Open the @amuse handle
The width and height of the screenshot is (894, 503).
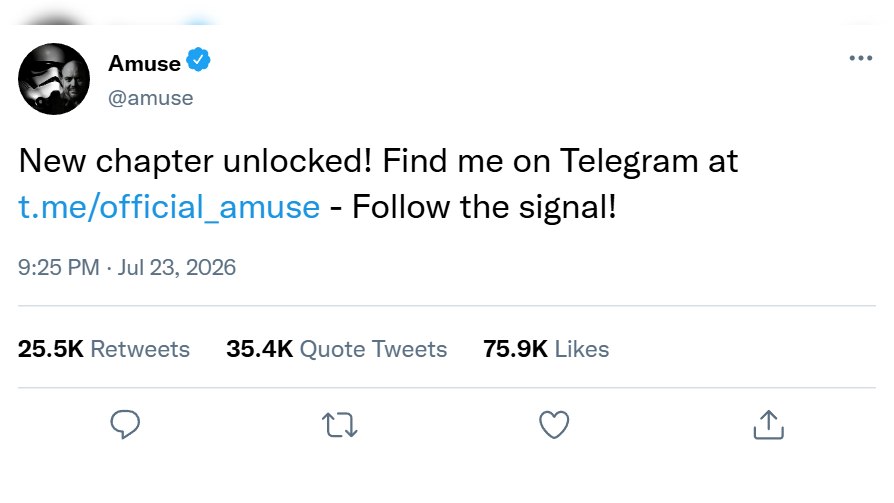151,98
